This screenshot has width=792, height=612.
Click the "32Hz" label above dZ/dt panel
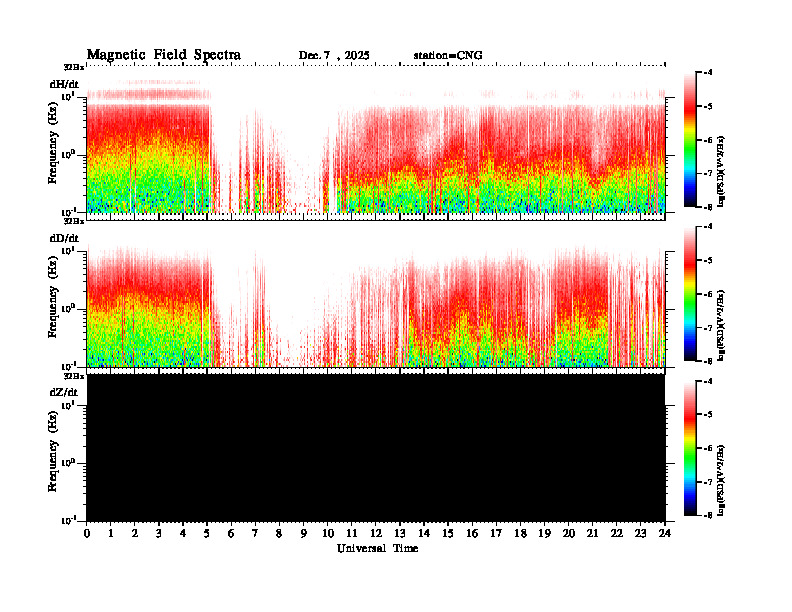[74, 376]
